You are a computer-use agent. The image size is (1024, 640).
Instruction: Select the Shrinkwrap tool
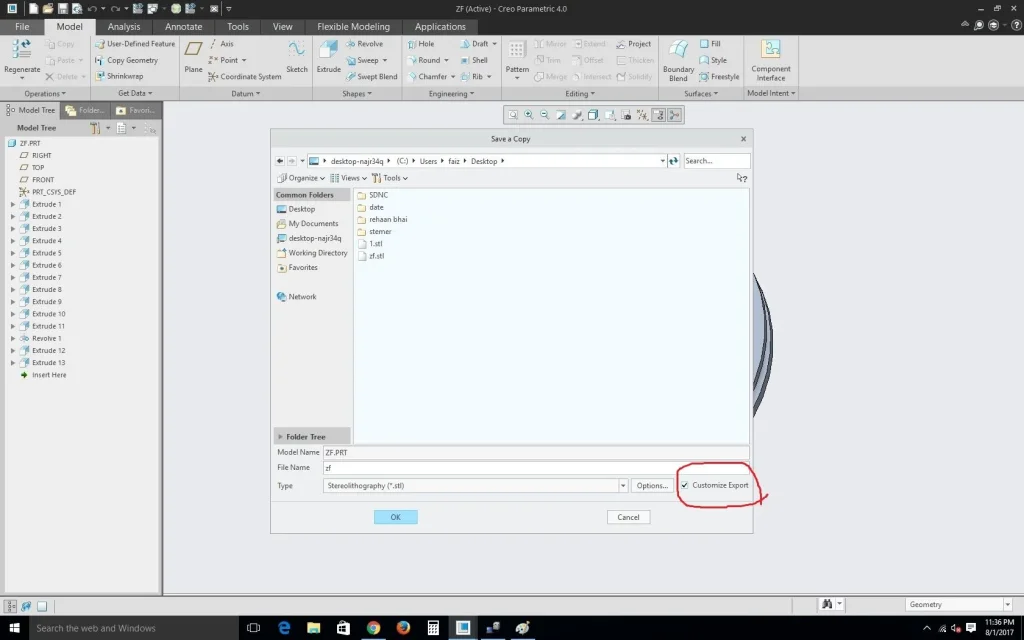point(120,76)
